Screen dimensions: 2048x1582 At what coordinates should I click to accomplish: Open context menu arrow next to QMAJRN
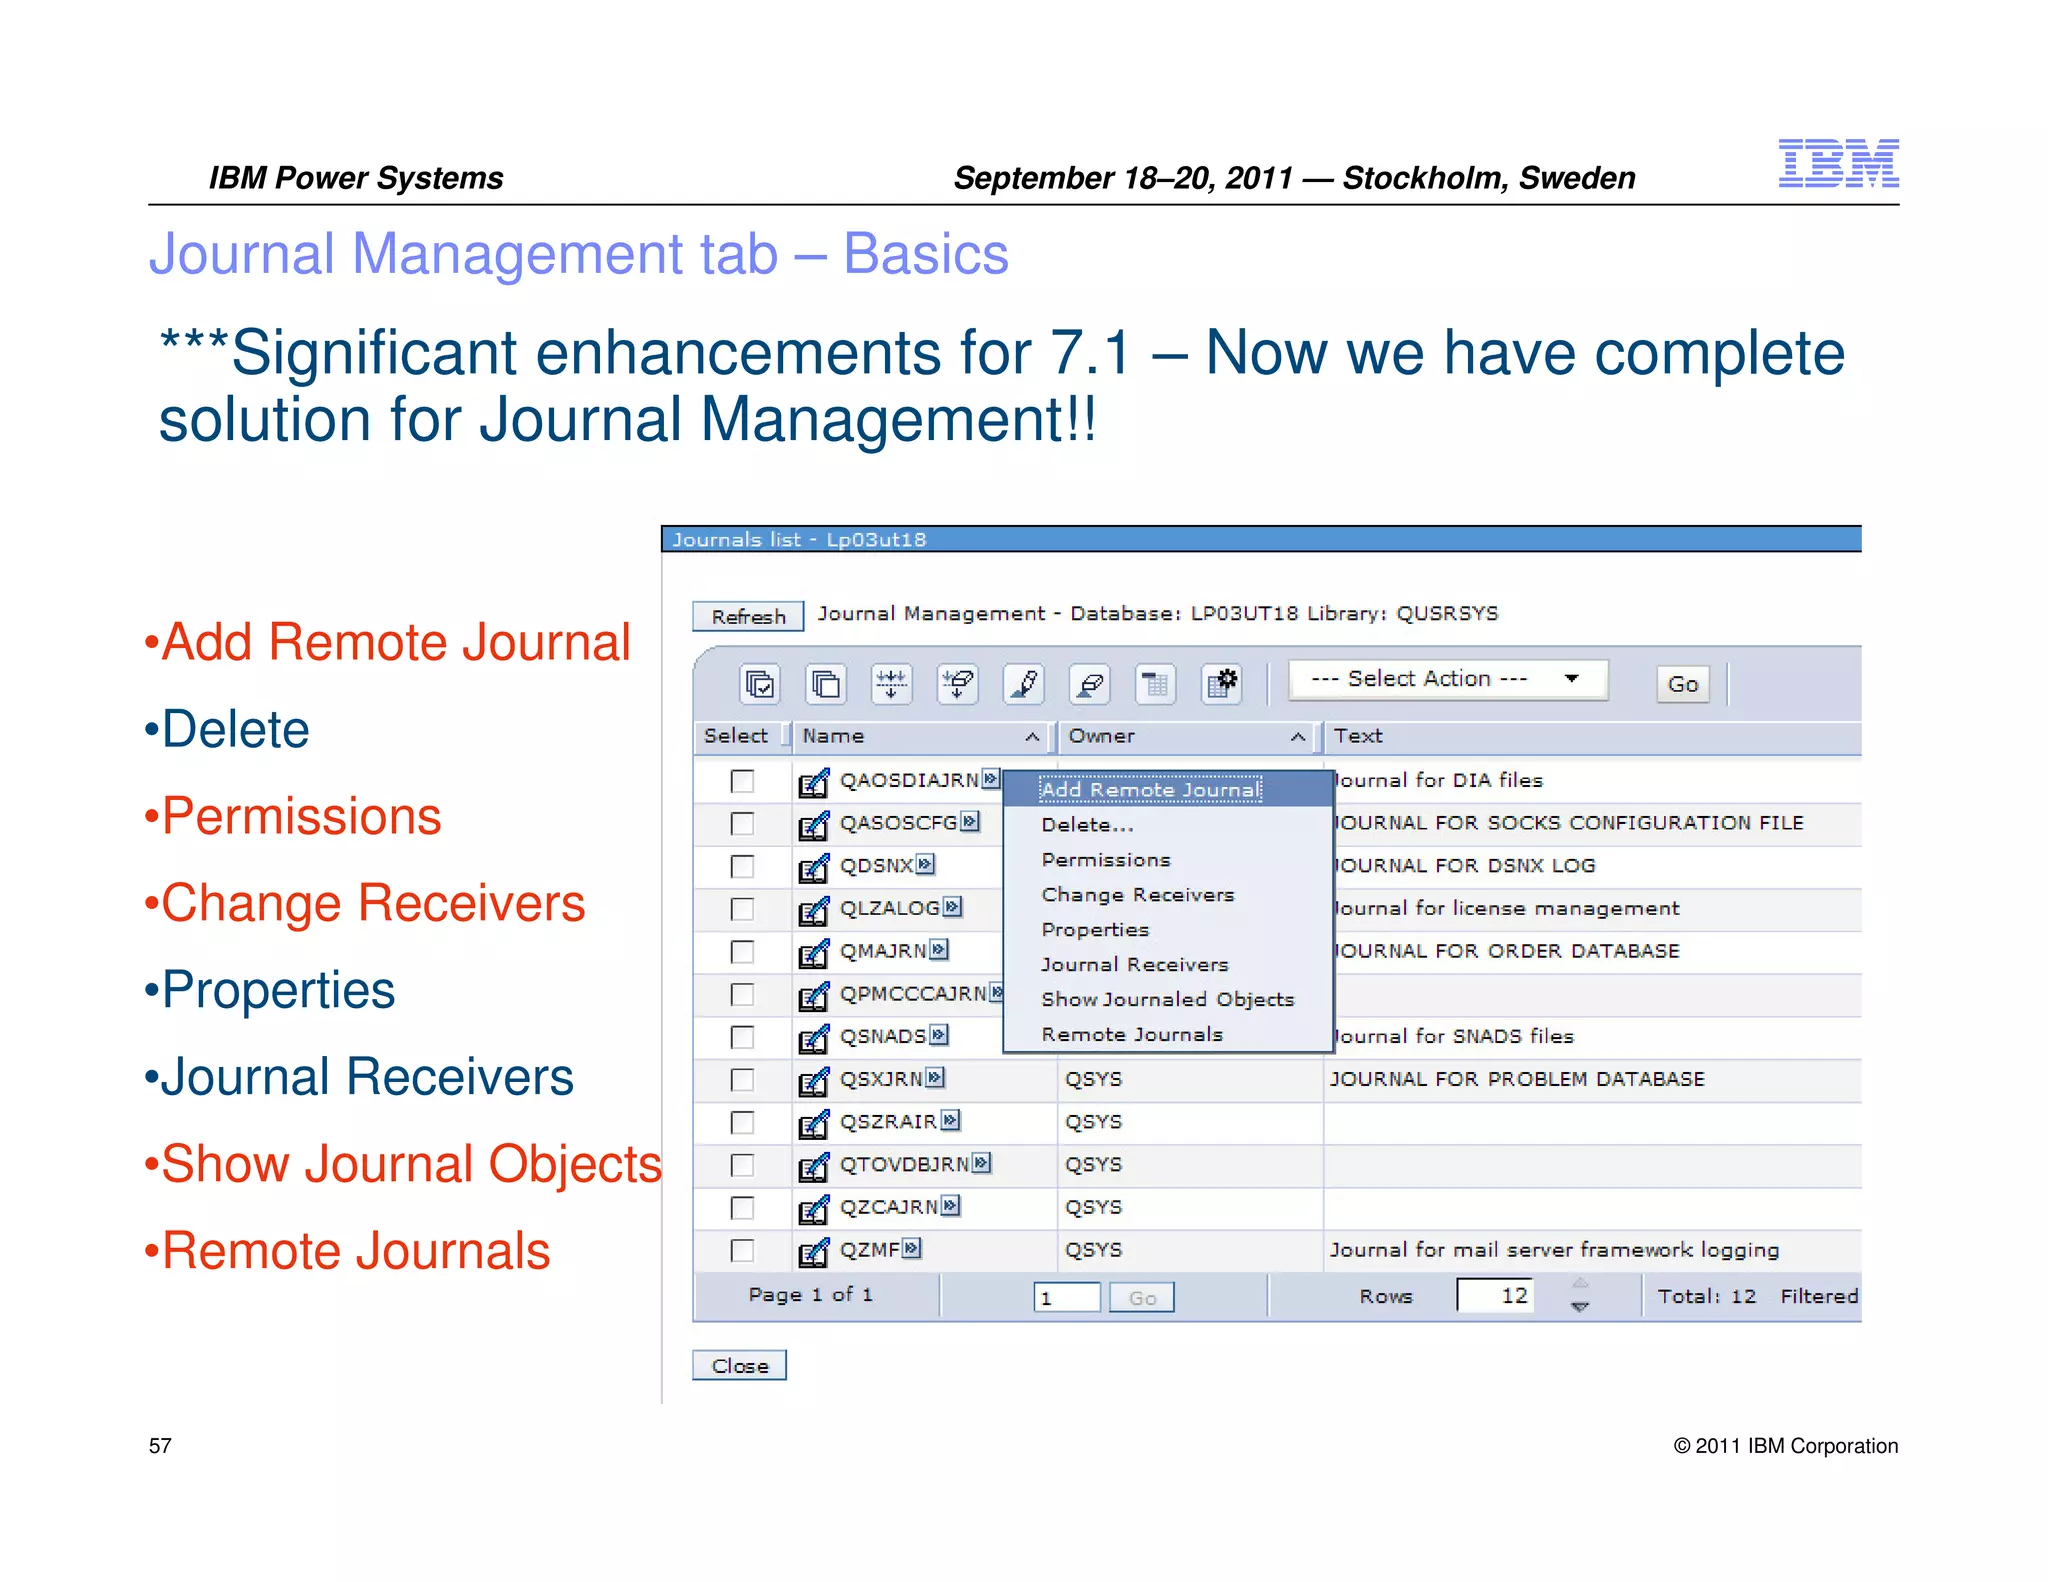click(938, 950)
